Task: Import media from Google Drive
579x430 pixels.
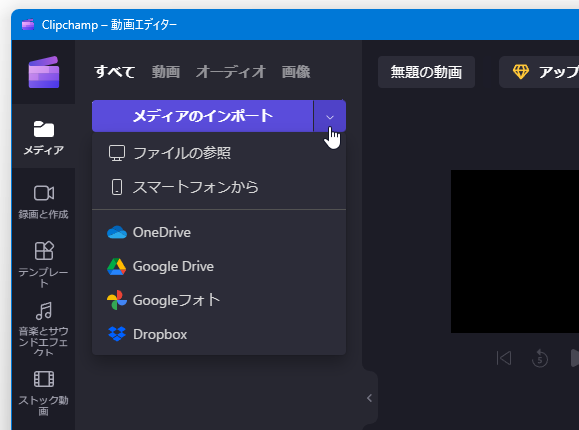Action: tap(219, 266)
